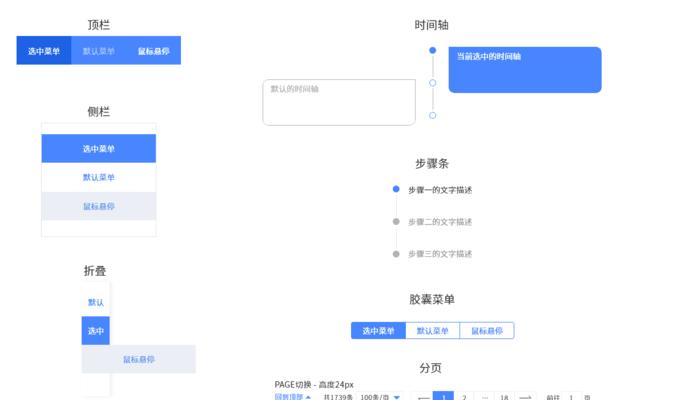Image resolution: width=685 pixels, height=400 pixels.
Task: Toggle the 鼠标悬停 capsule menu option
Action: (487, 331)
